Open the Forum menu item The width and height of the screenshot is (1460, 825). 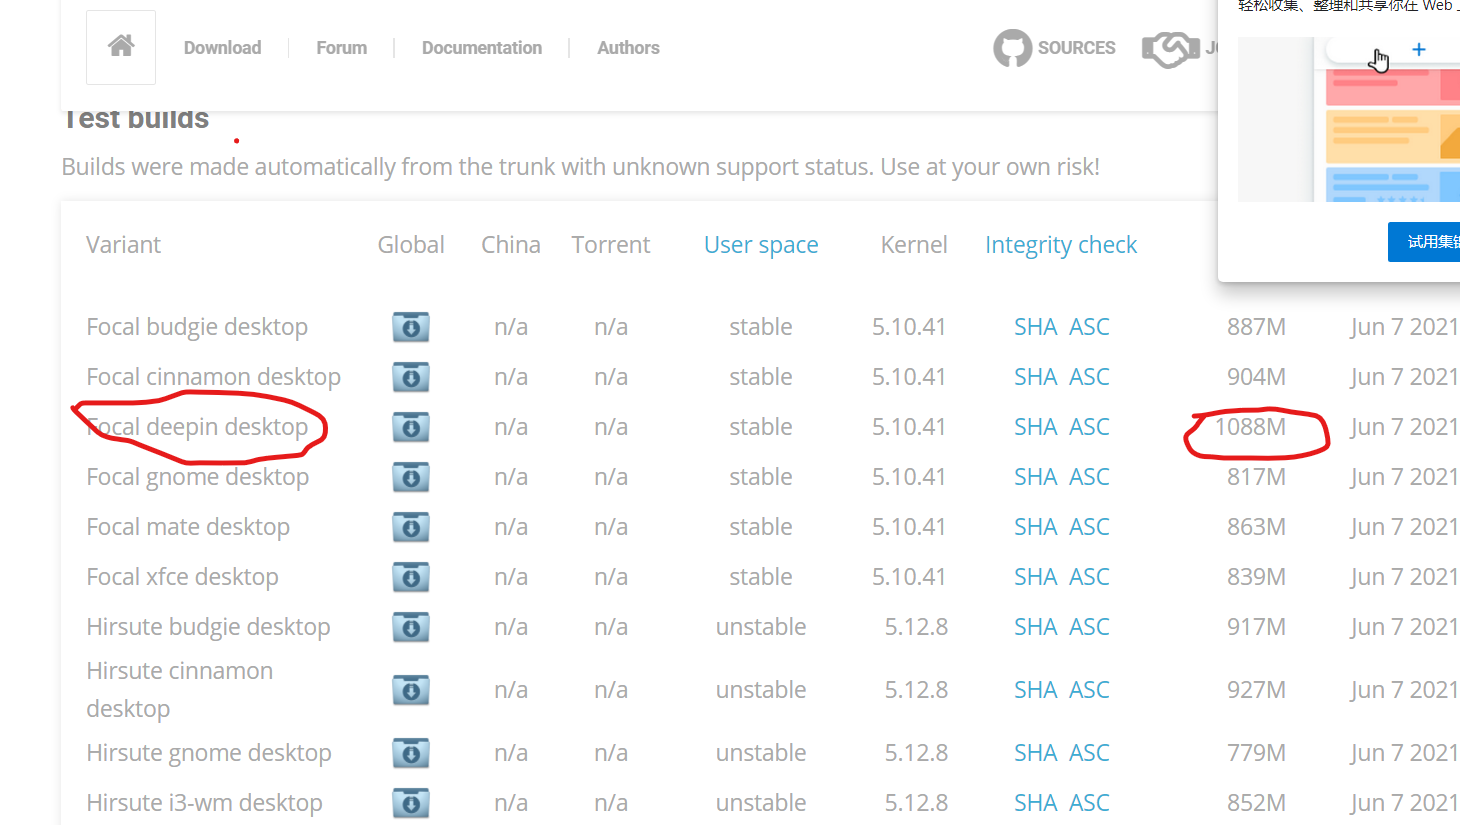(x=342, y=48)
